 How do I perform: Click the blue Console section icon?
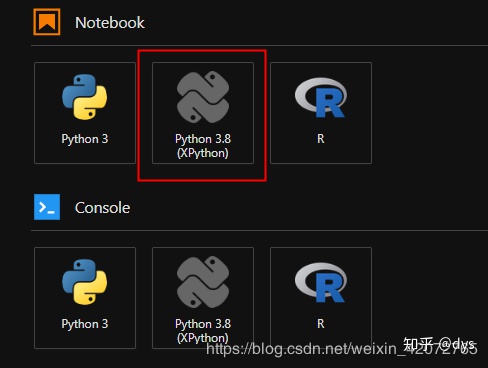(47, 207)
